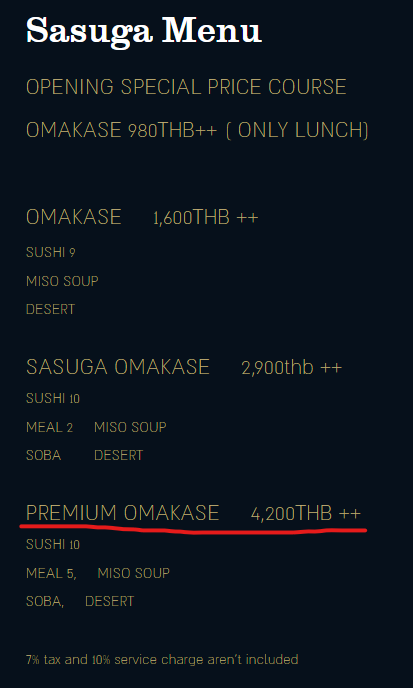Click the Meal 2 item
Viewport: 413px width, 688px height.
(50, 427)
